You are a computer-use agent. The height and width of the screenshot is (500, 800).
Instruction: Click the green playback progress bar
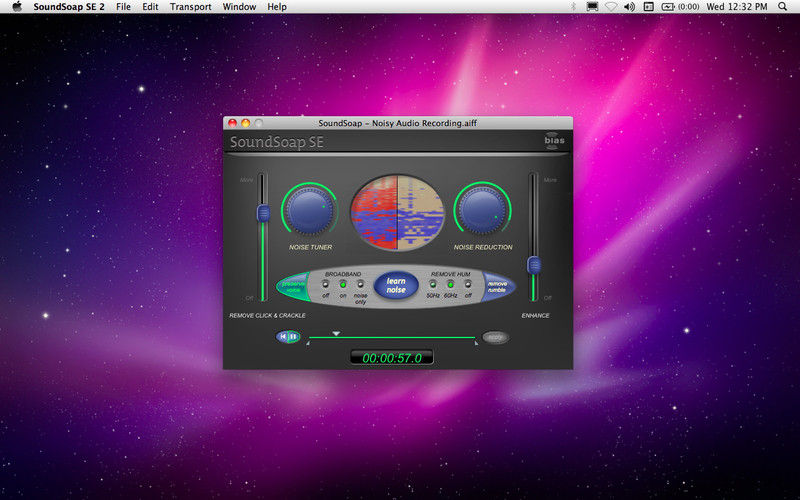click(x=392, y=338)
